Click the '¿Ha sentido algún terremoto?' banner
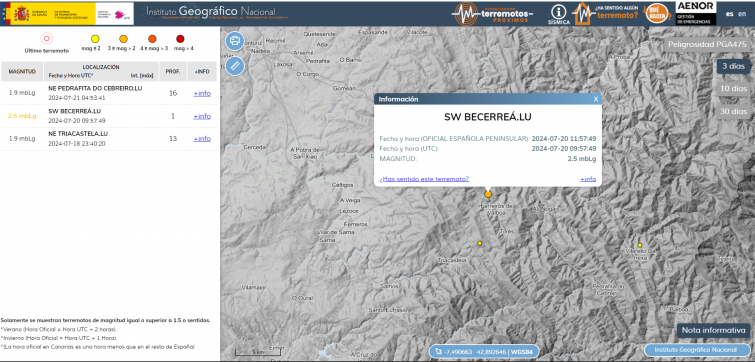 tap(606, 14)
